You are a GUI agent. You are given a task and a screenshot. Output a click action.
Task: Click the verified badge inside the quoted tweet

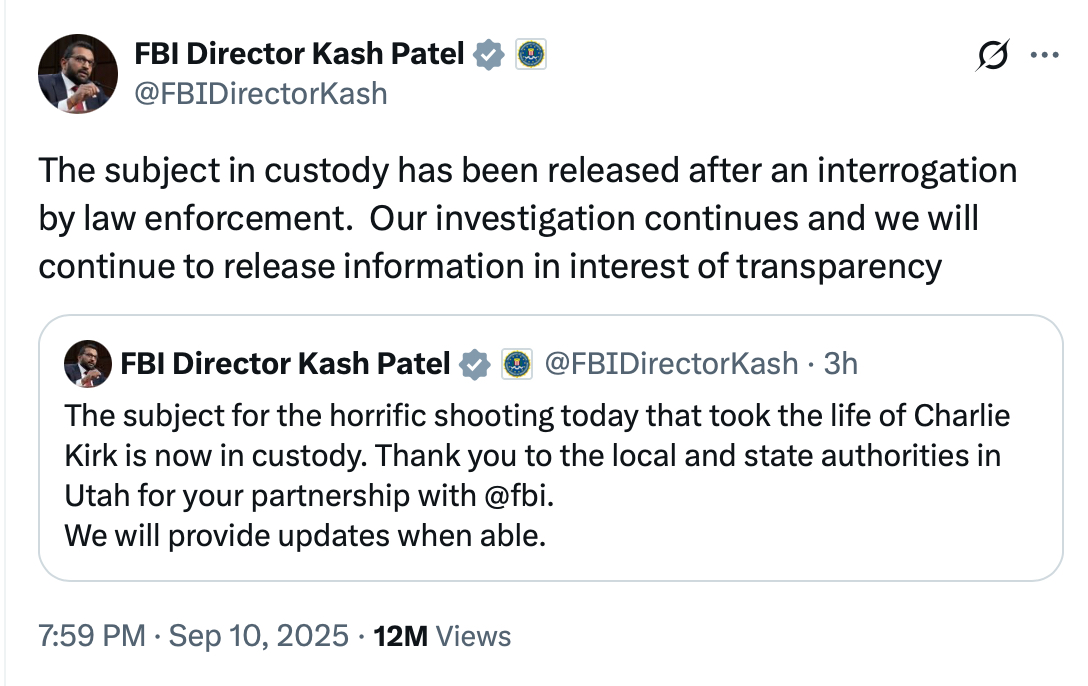(x=475, y=364)
